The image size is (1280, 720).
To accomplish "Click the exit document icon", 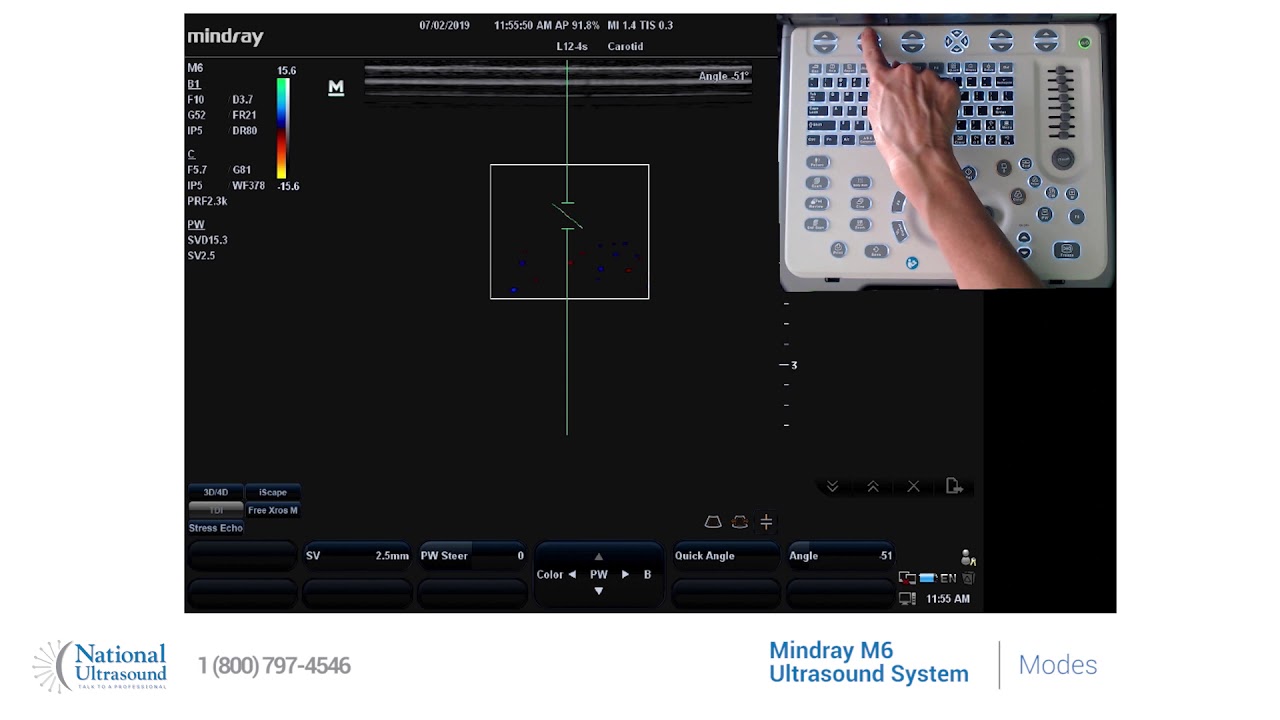I will point(954,486).
